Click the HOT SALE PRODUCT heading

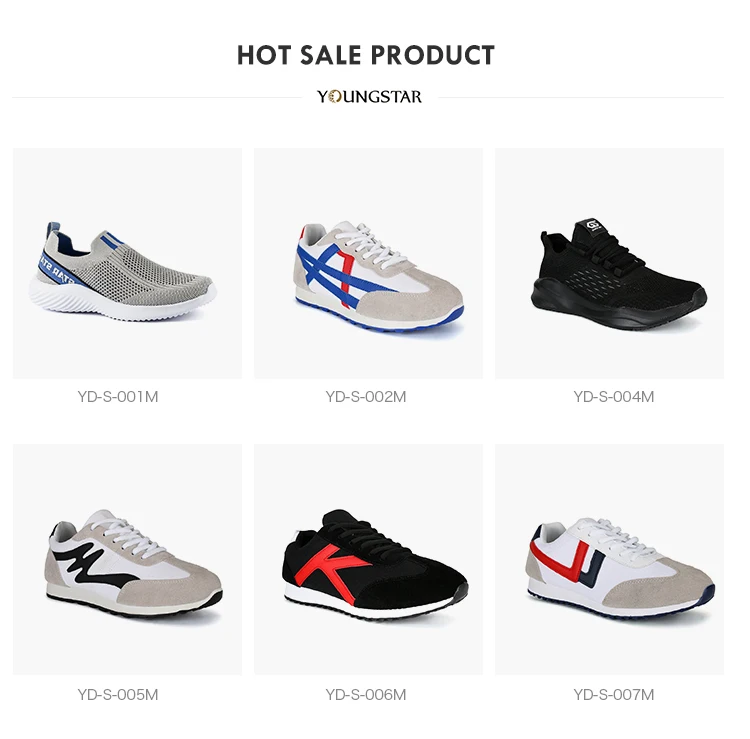[366, 55]
